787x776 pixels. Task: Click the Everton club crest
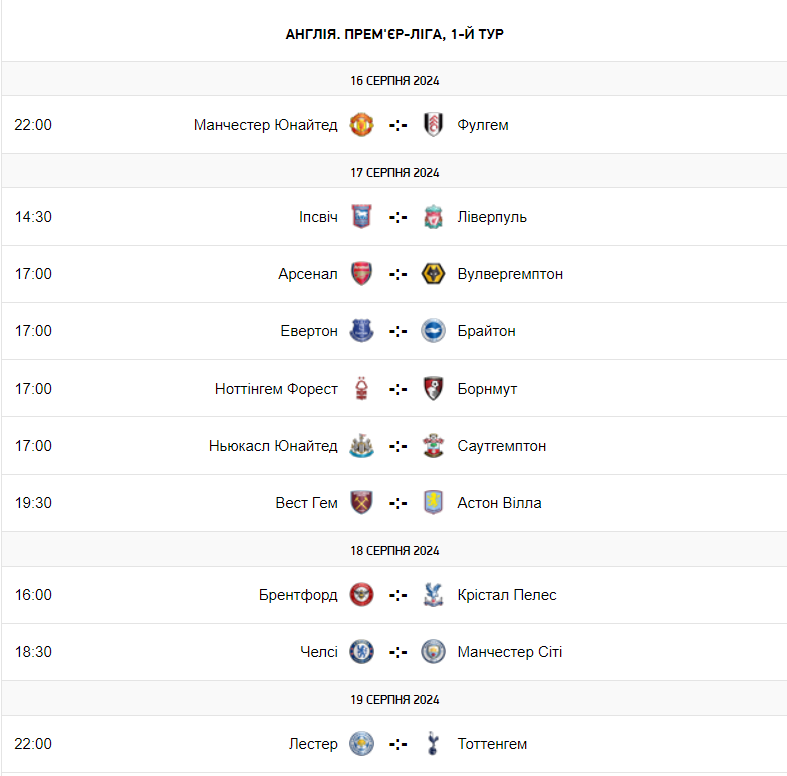362,331
